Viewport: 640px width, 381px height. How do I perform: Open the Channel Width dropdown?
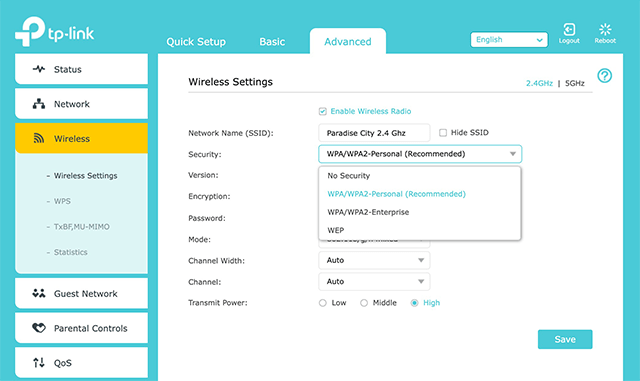click(374, 260)
